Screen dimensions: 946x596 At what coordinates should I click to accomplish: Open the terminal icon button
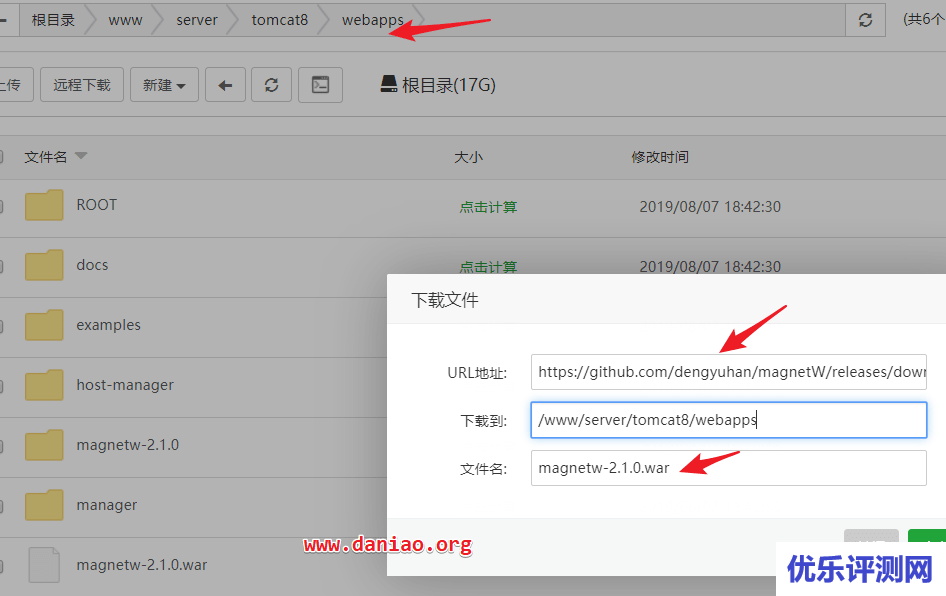320,85
